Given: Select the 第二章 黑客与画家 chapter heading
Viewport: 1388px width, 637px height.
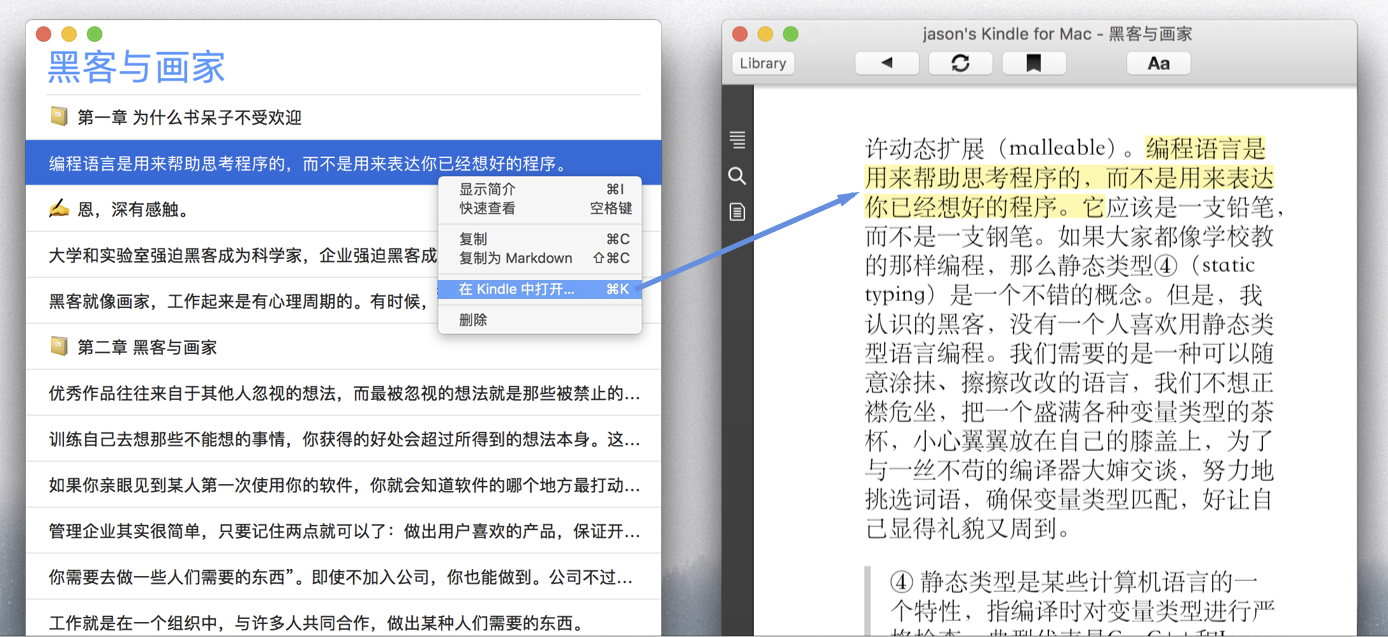Looking at the screenshot, I should 147,347.
